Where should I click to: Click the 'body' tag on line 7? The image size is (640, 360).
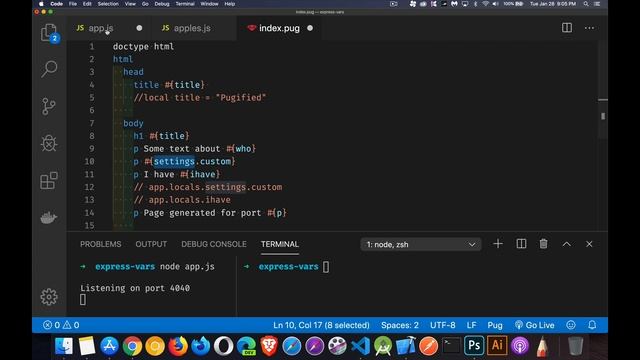point(133,123)
